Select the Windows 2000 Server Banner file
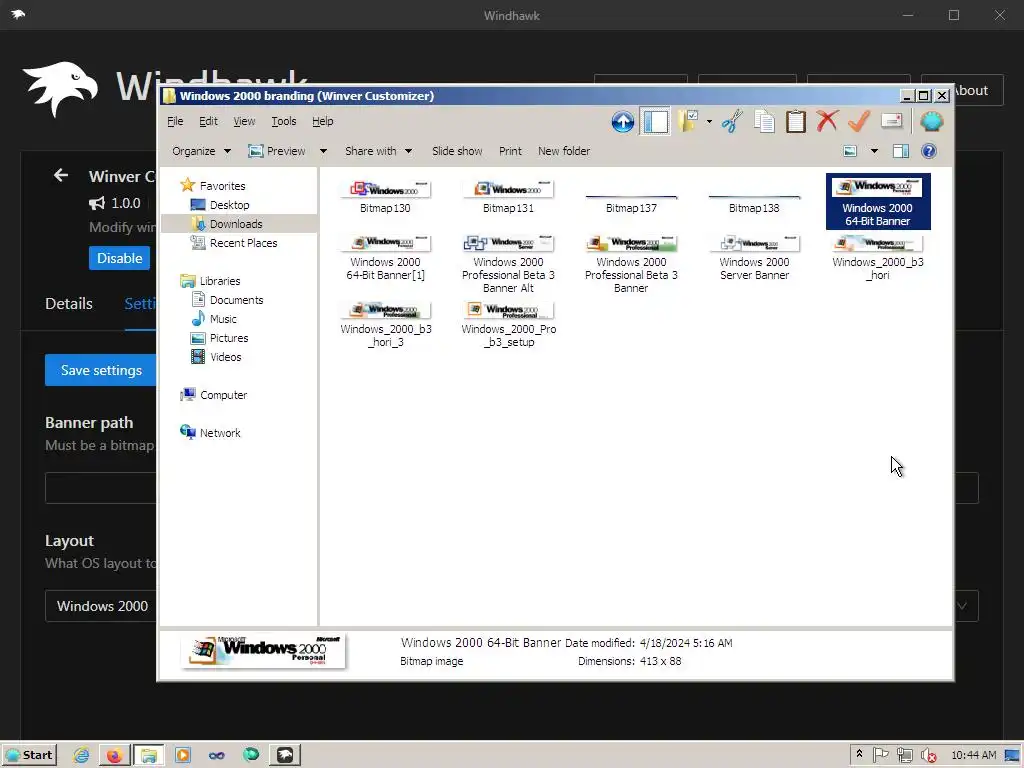 [x=754, y=259]
